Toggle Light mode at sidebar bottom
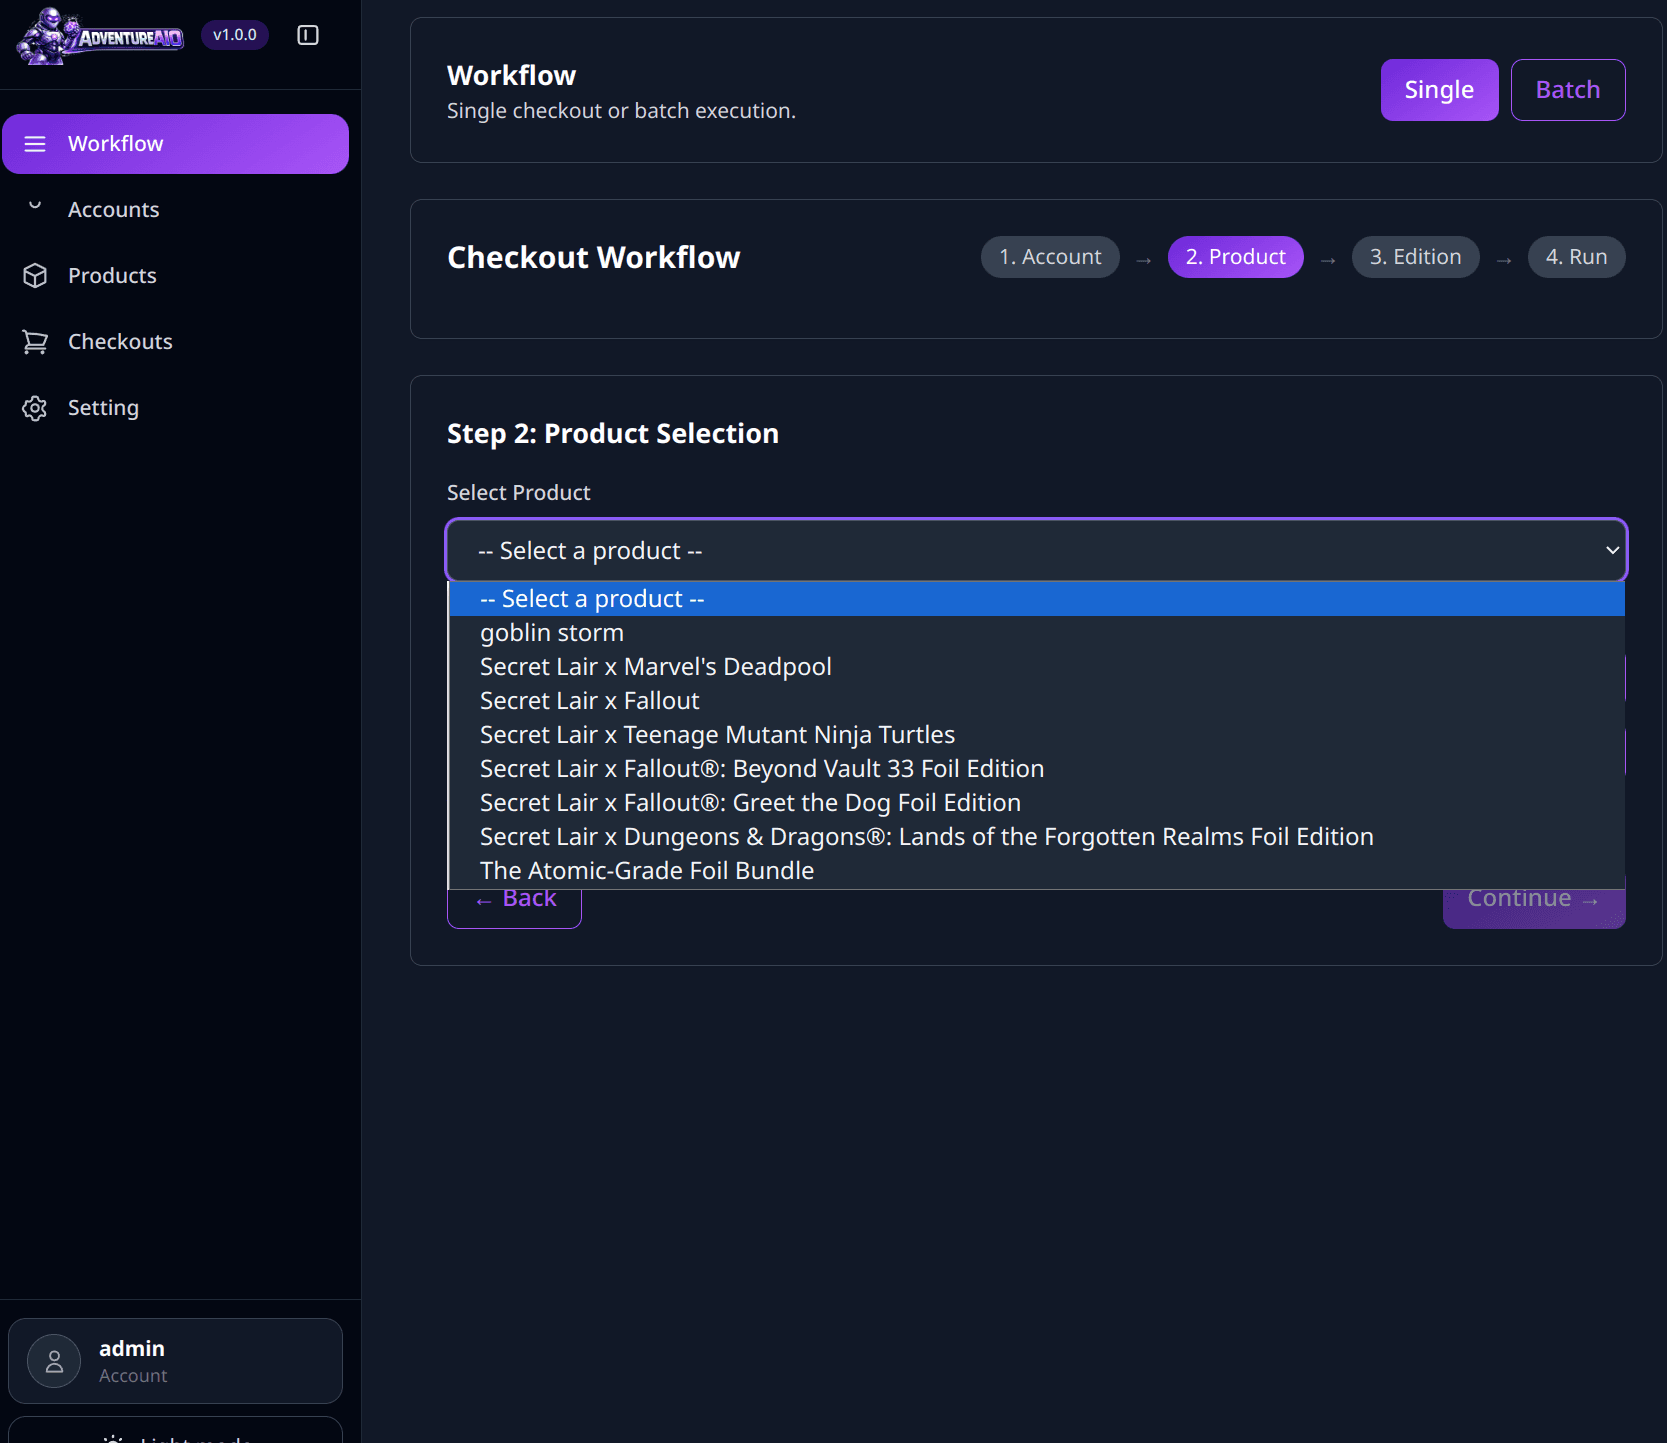The image size is (1667, 1443). pos(176,1431)
